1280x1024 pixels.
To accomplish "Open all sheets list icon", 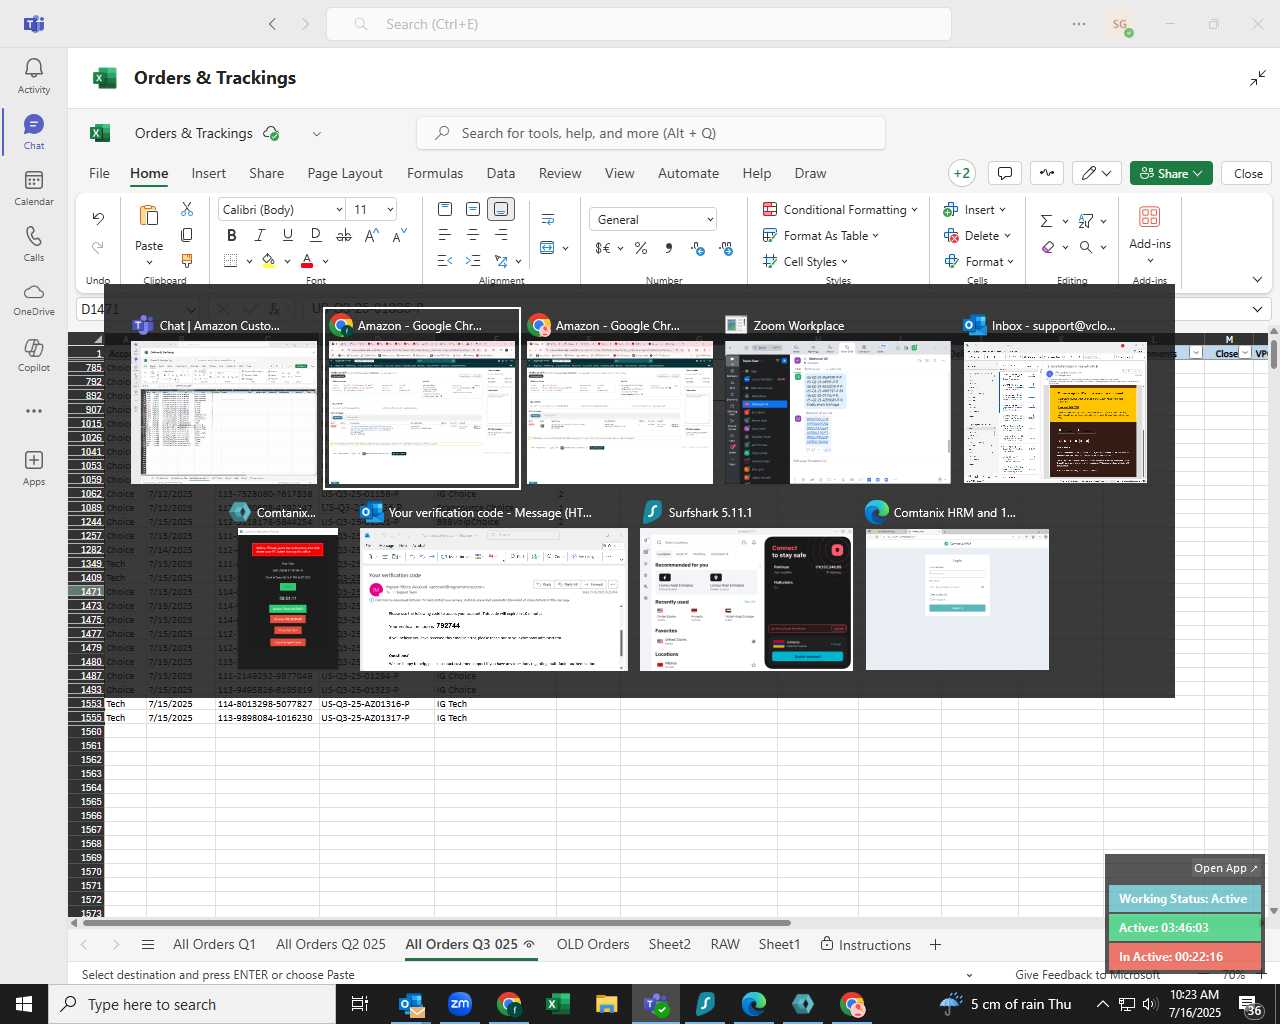I will [148, 945].
